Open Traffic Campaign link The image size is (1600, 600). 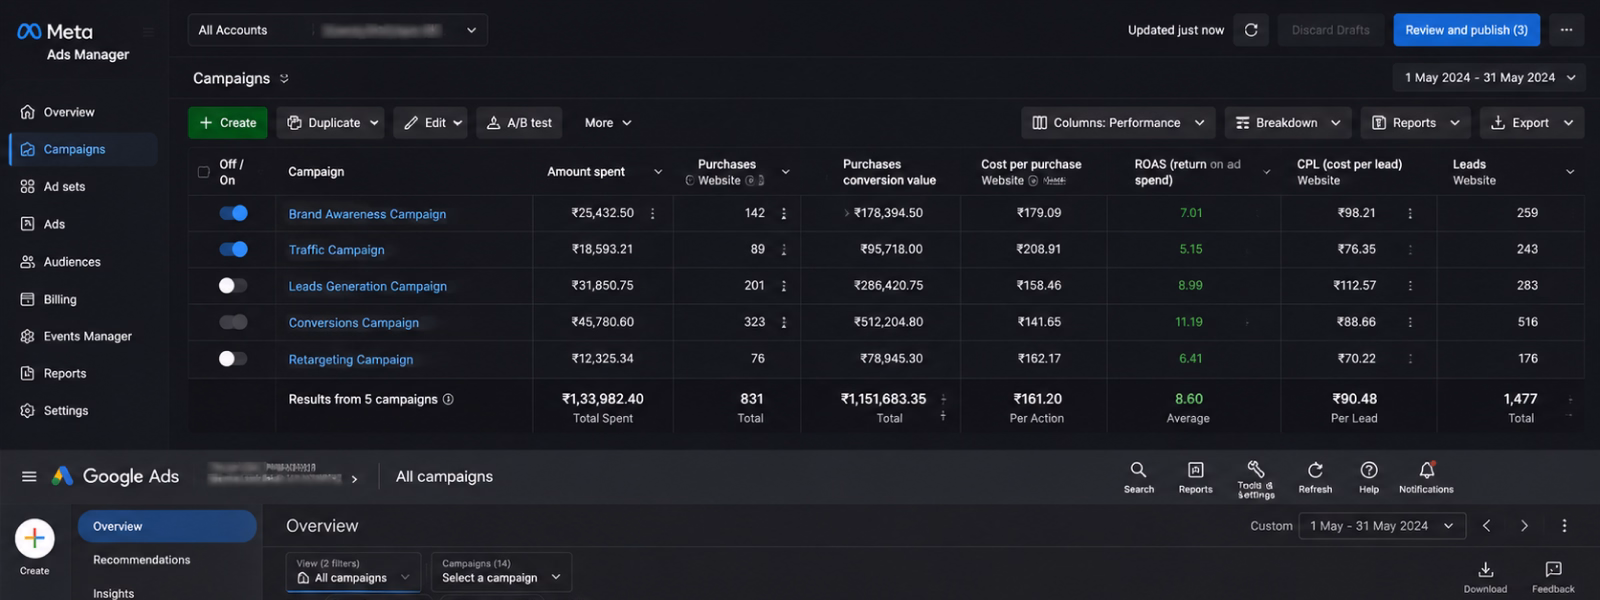pos(336,250)
